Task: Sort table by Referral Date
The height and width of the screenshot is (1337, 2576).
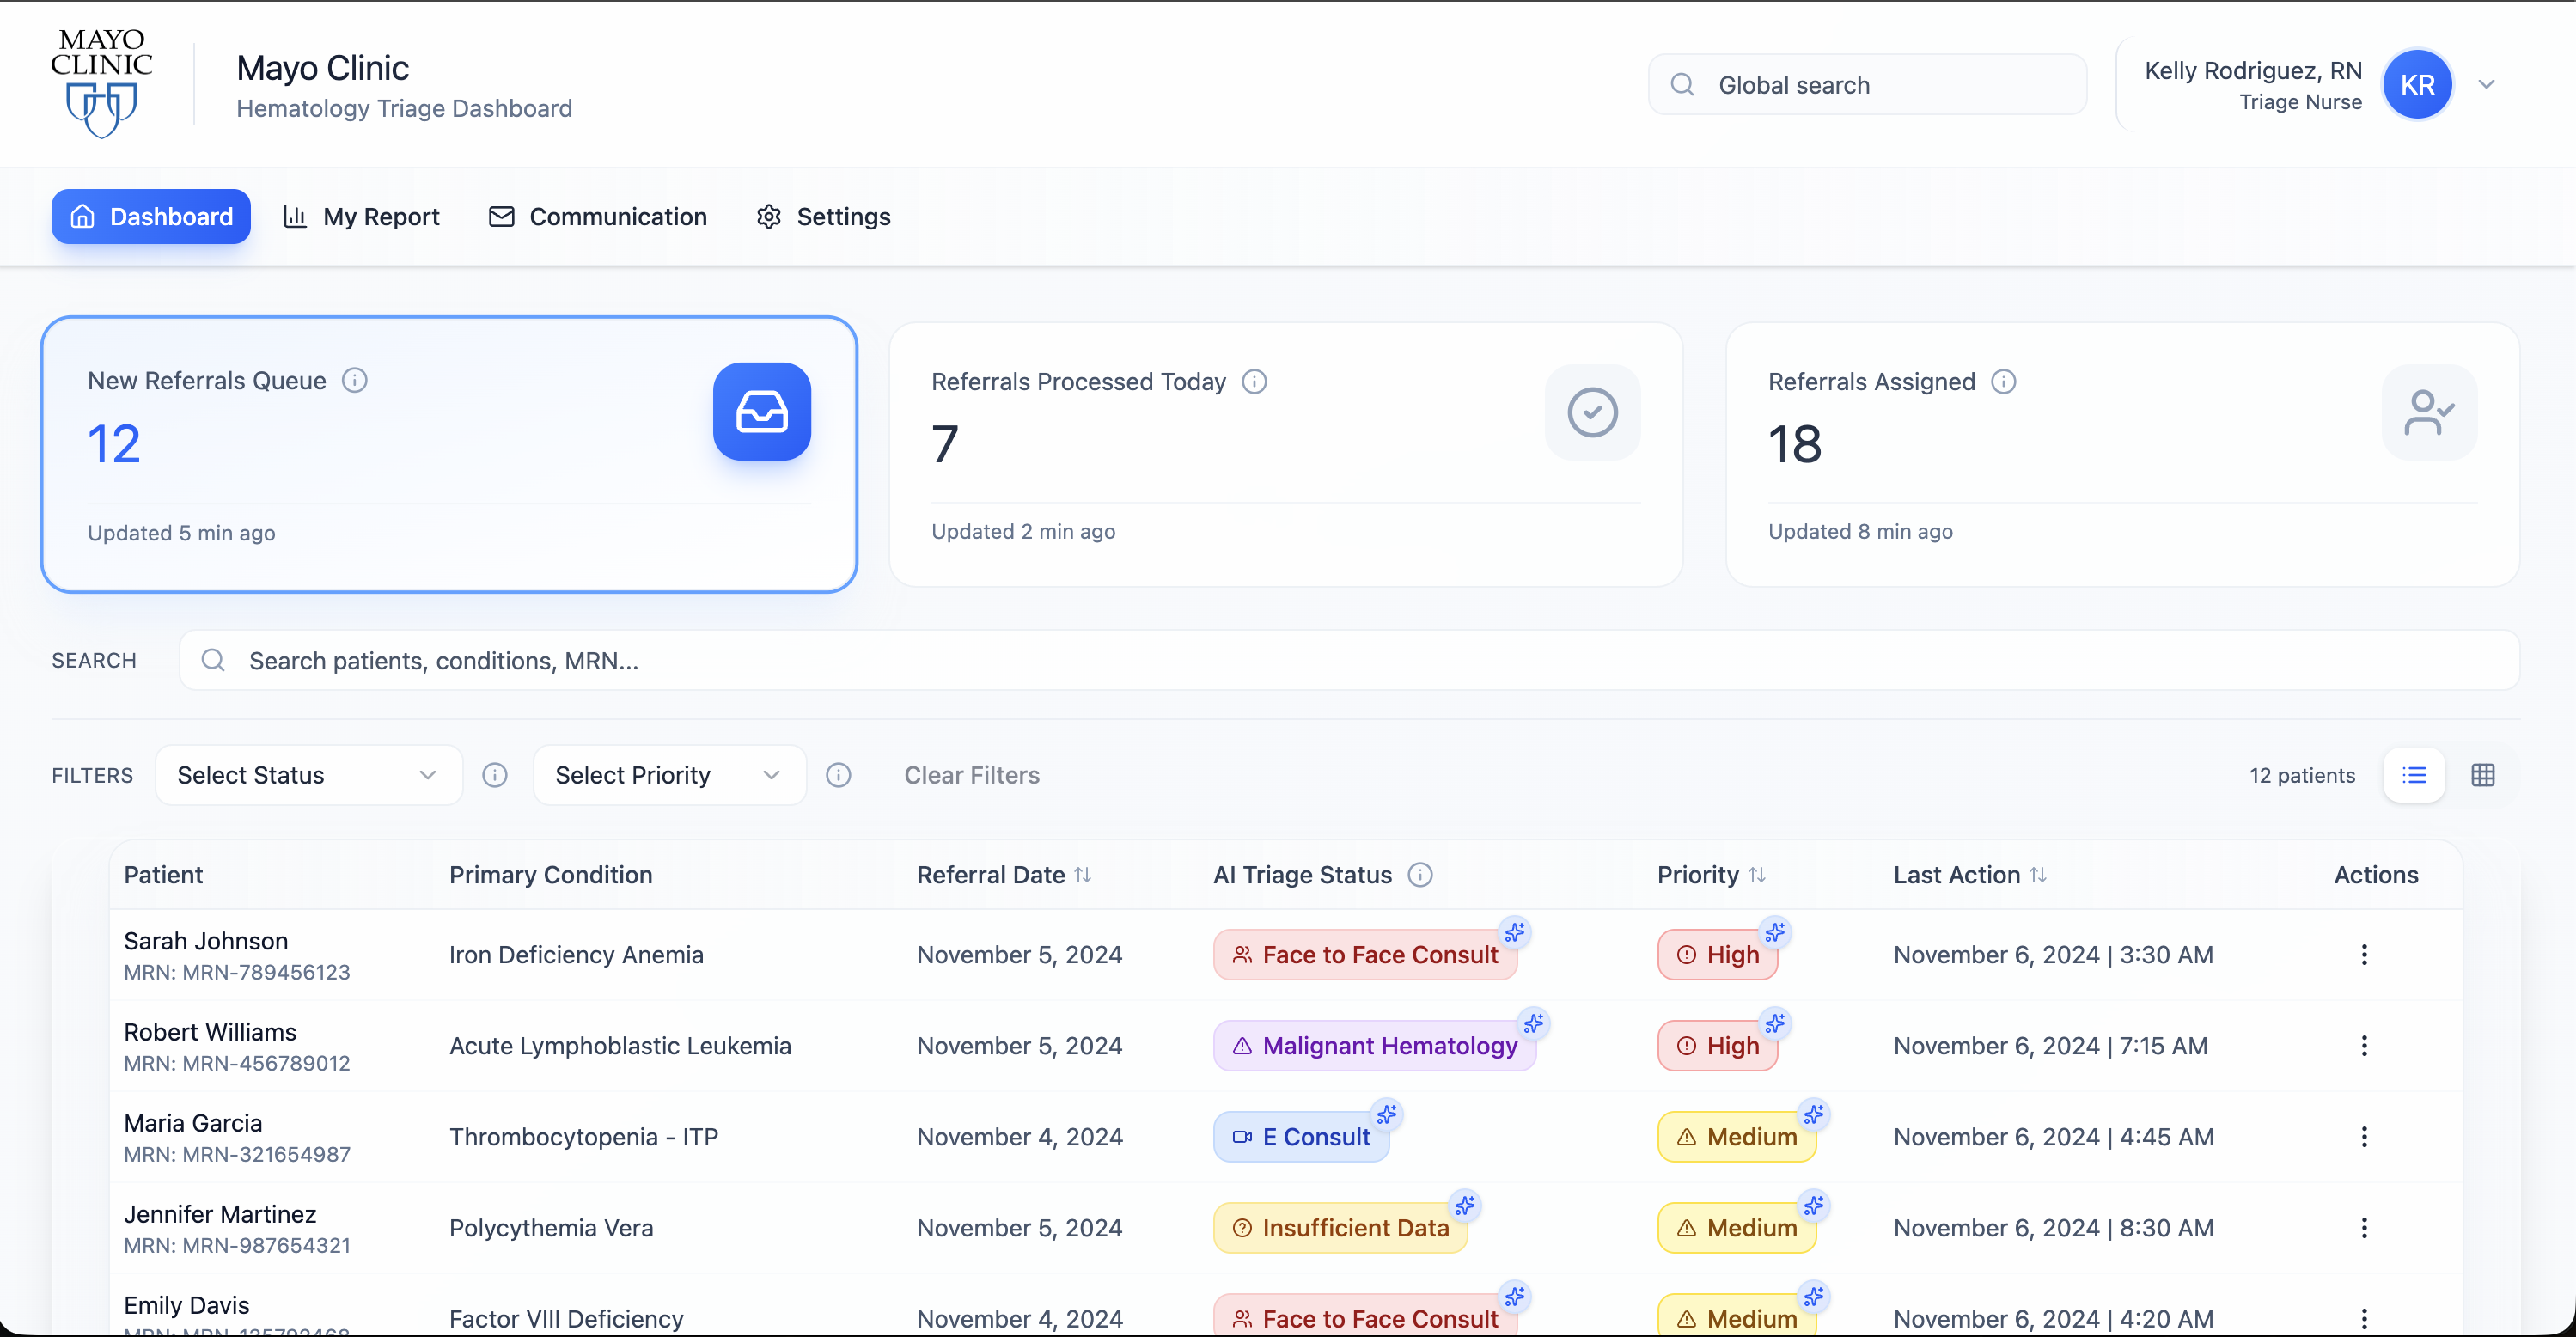Action: tap(1082, 874)
